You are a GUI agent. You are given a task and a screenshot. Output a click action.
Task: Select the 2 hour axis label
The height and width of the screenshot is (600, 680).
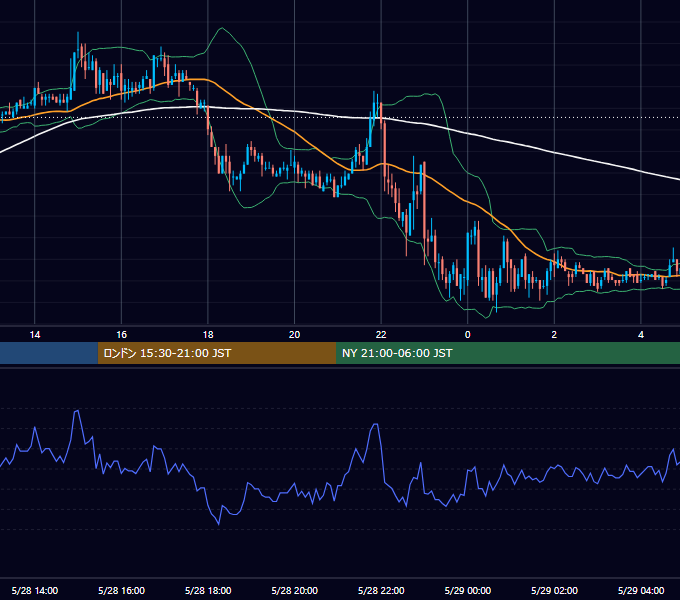tap(554, 335)
